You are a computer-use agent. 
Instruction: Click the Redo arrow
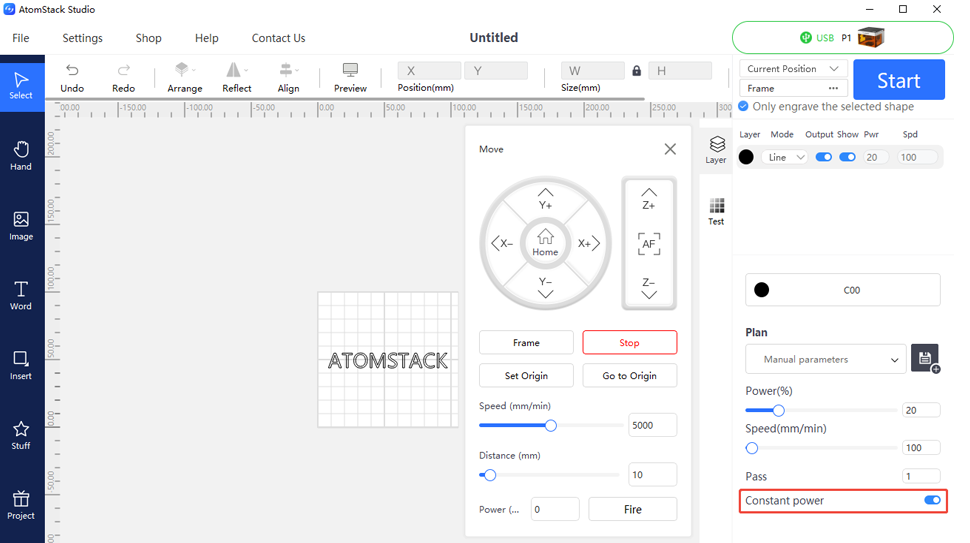click(124, 70)
